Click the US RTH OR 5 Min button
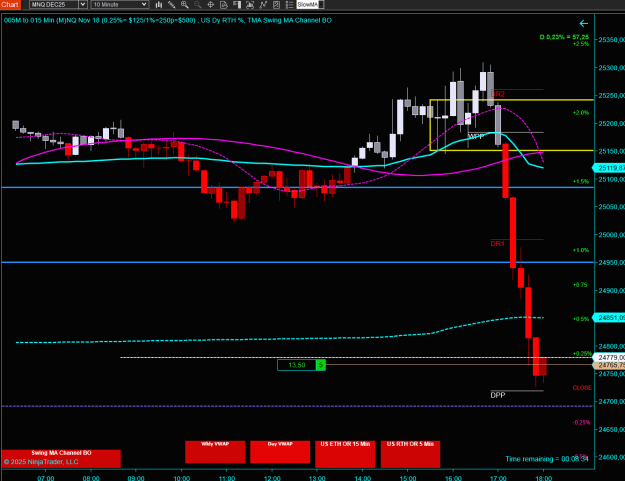 pos(410,454)
